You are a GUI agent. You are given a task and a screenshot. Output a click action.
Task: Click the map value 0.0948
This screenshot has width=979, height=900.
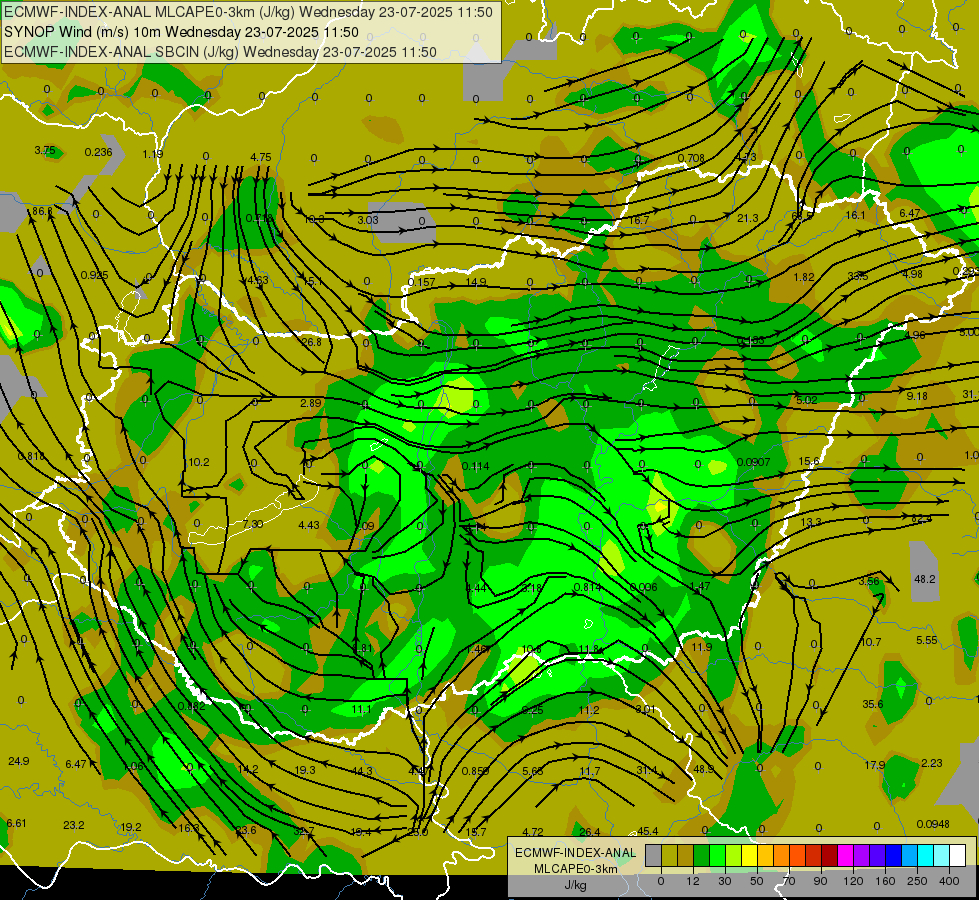(x=933, y=824)
